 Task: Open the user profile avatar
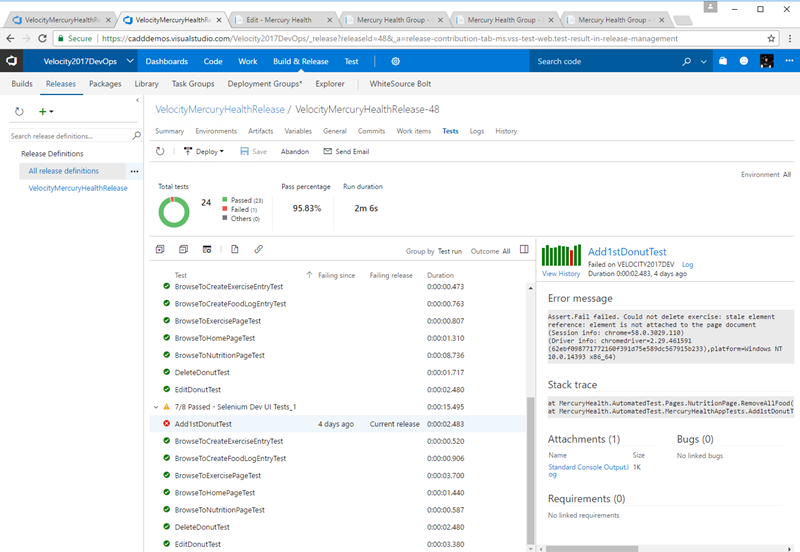[766, 61]
